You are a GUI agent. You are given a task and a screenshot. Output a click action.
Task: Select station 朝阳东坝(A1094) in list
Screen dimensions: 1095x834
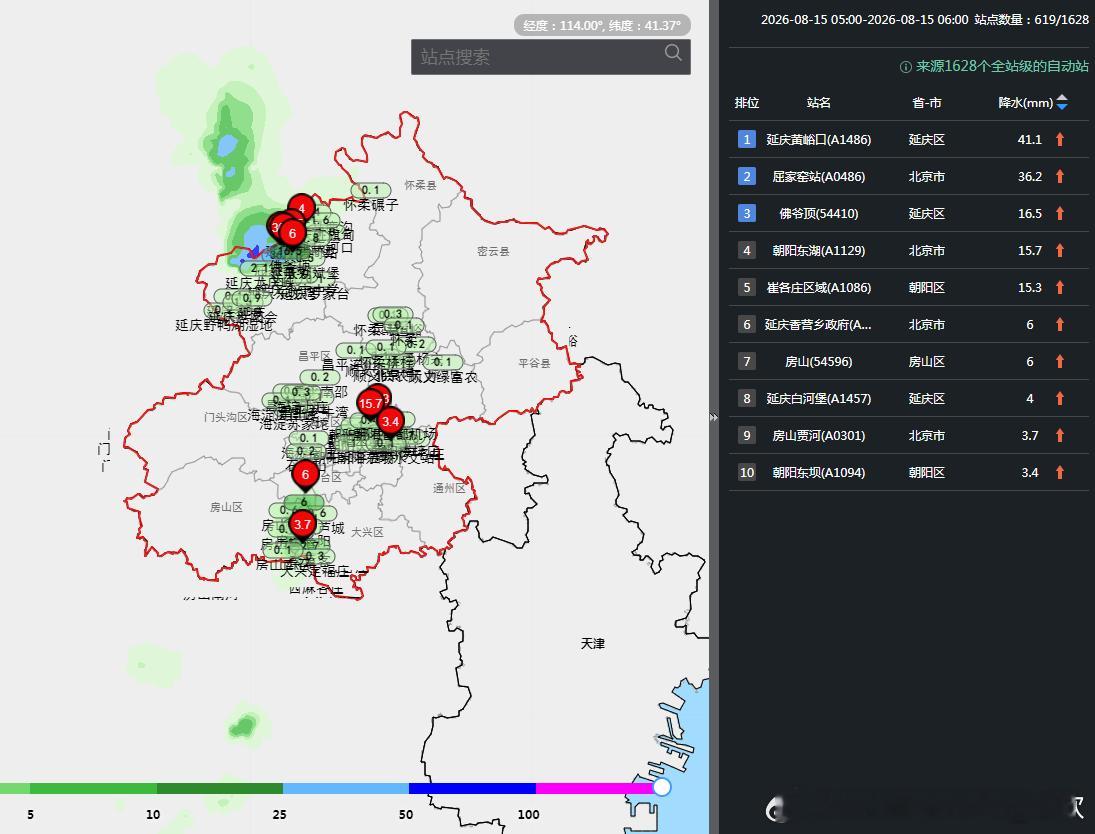click(818, 472)
